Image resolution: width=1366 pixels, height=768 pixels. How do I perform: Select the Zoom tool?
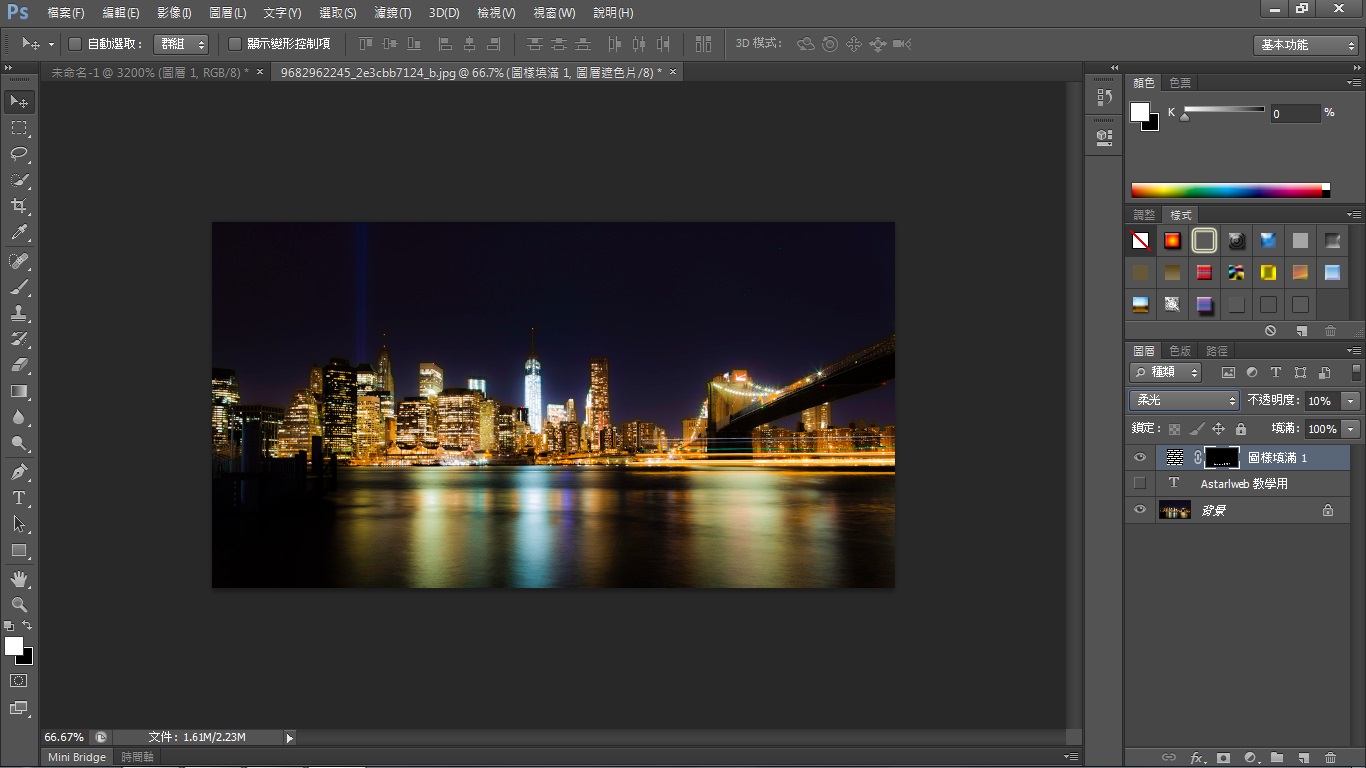click(19, 605)
